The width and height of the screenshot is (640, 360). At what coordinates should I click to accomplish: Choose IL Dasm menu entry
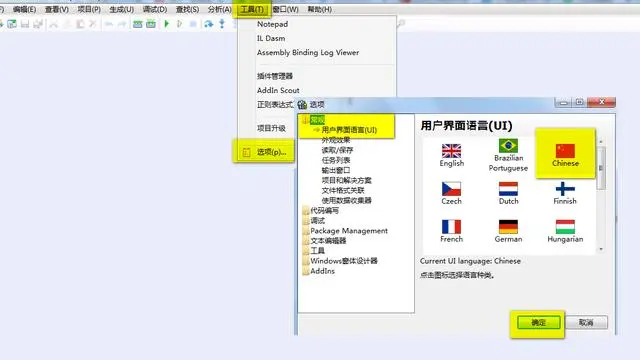(271, 38)
